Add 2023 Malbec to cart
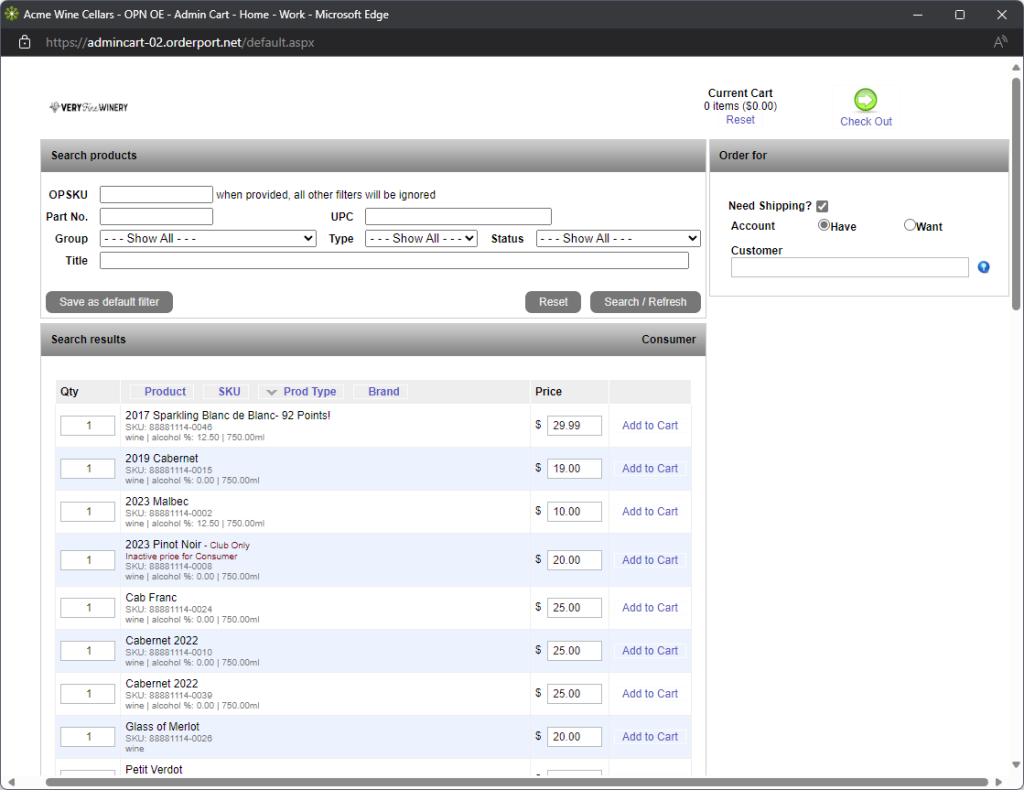The image size is (1024, 790). 649,512
